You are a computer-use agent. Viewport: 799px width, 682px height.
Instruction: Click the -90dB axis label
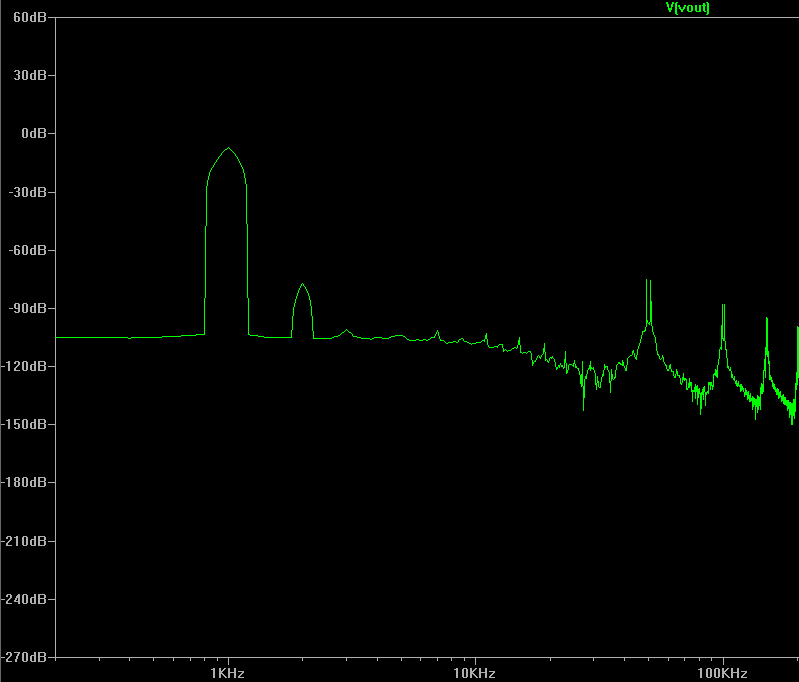(28, 308)
